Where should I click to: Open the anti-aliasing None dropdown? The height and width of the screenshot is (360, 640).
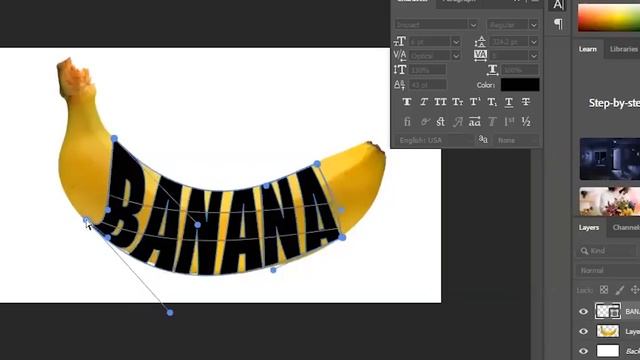pyautogui.click(x=517, y=140)
